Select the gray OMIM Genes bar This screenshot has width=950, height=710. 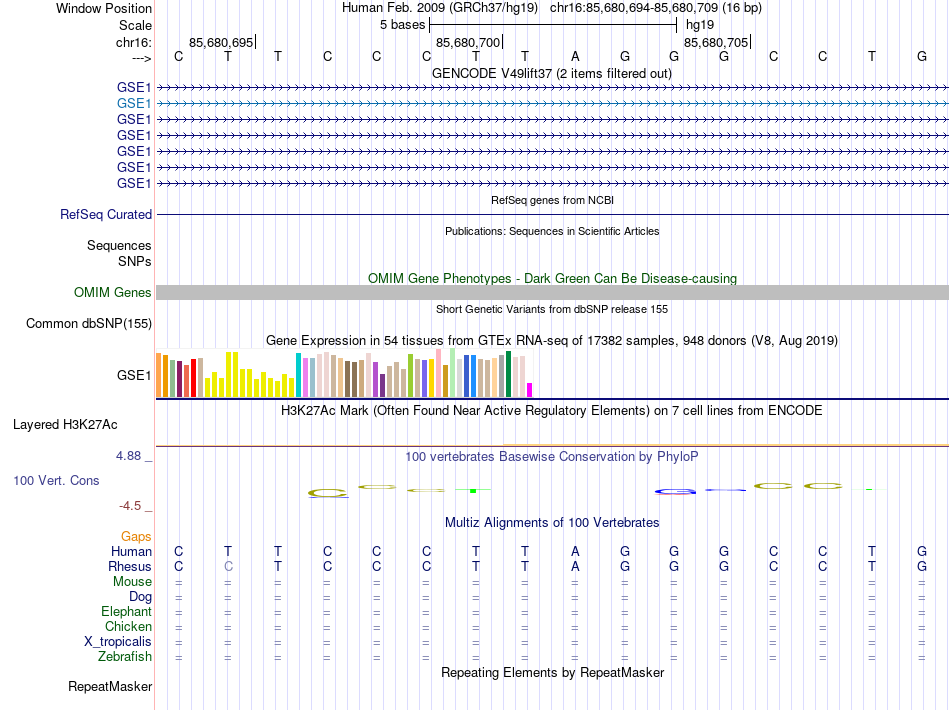552,293
